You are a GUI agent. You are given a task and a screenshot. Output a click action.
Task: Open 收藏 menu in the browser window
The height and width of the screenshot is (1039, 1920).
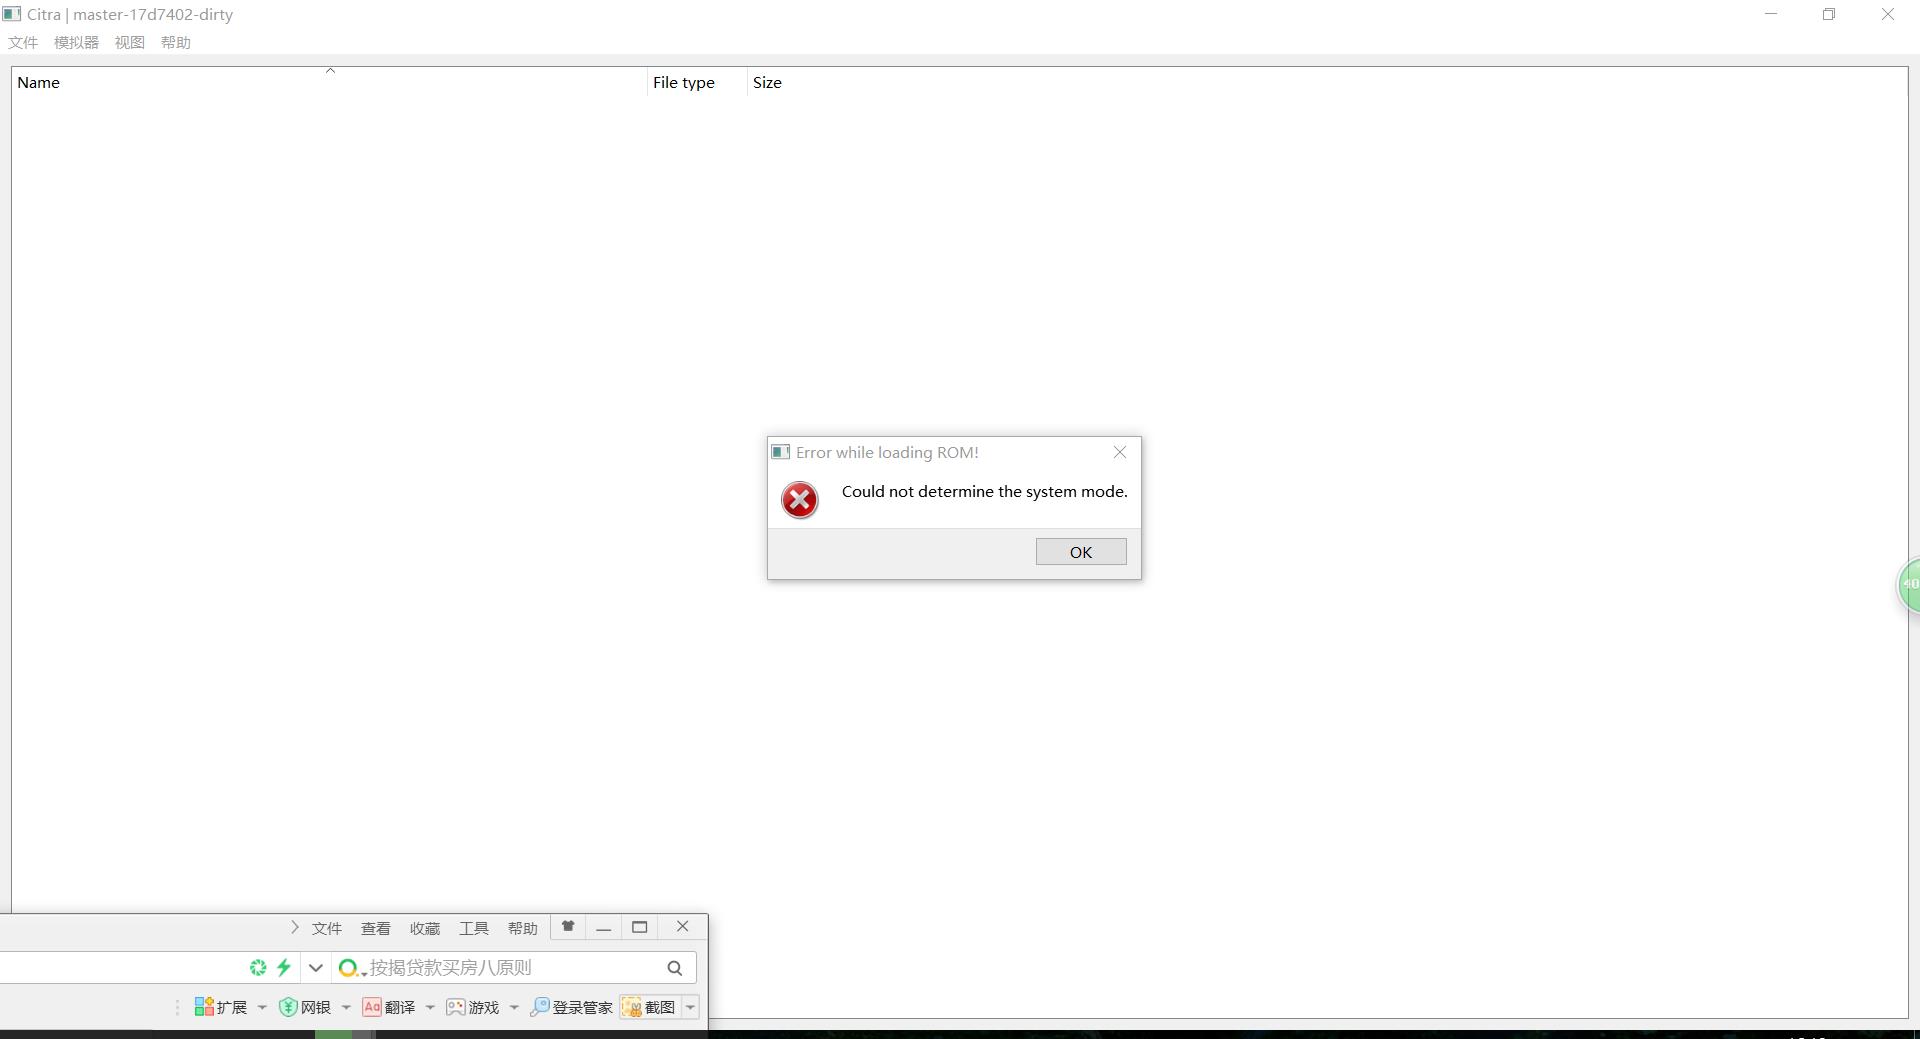[425, 928]
